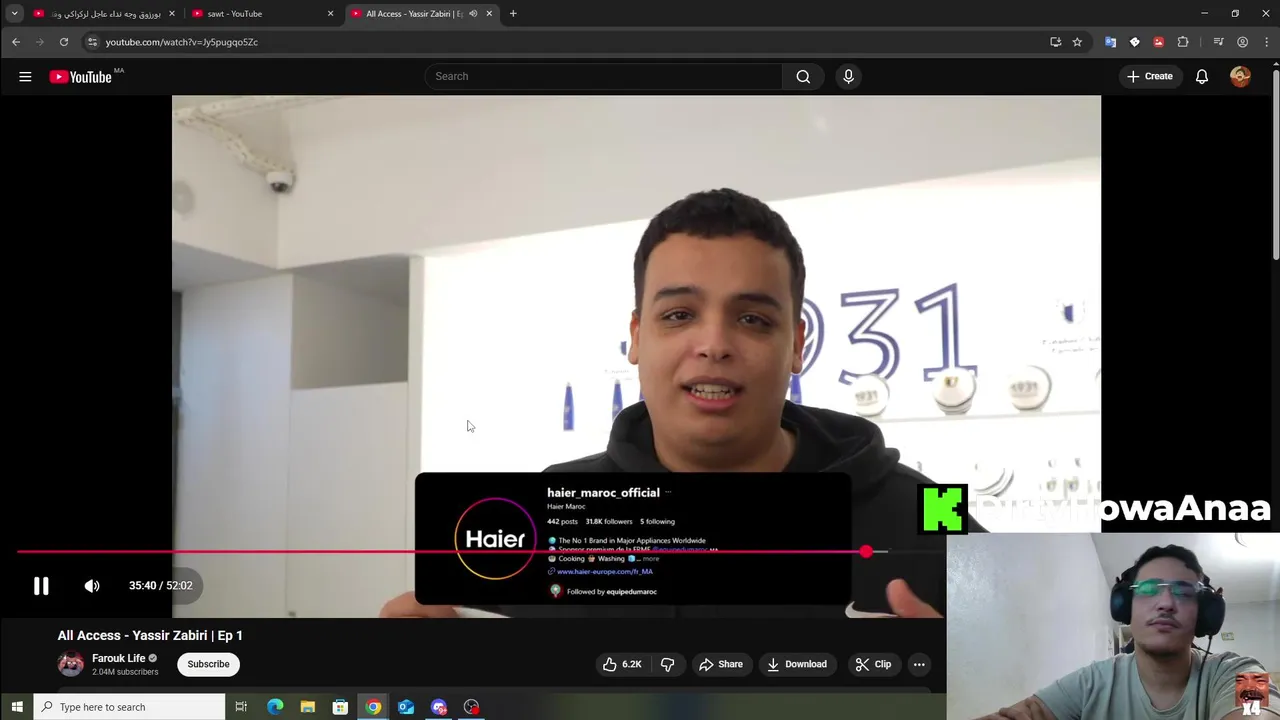Open the YouTube hamburger guide menu
This screenshot has width=1280, height=720.
(x=25, y=76)
